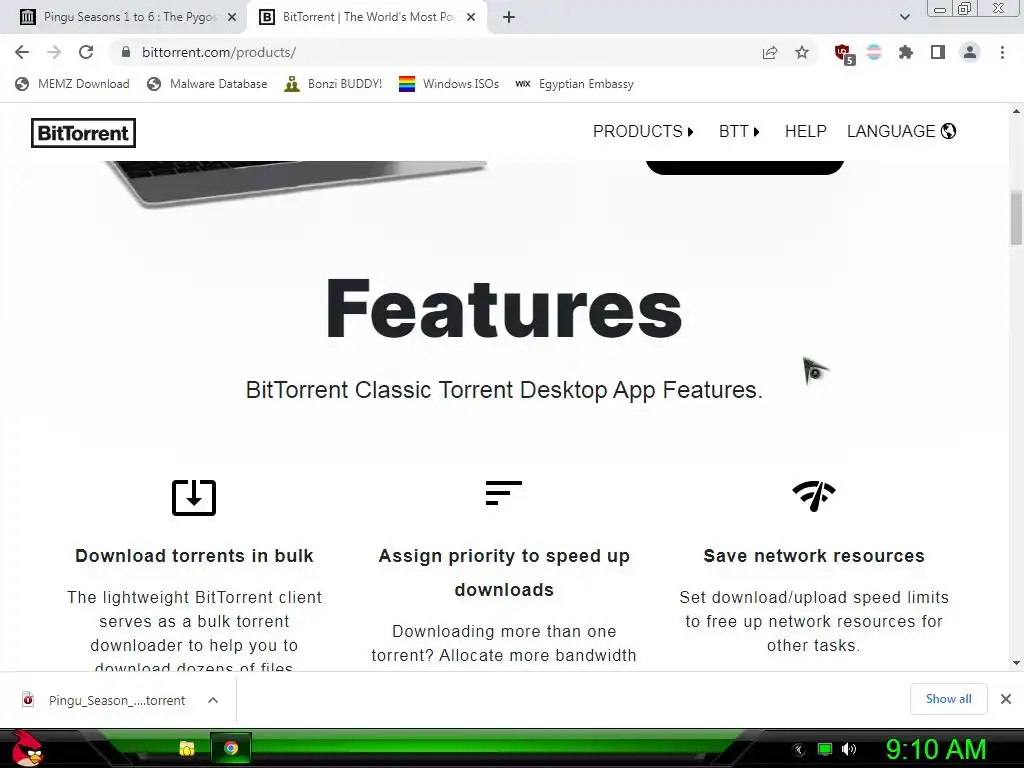1024x768 pixels.
Task: Click the volume speaker tray icon
Action: [849, 749]
